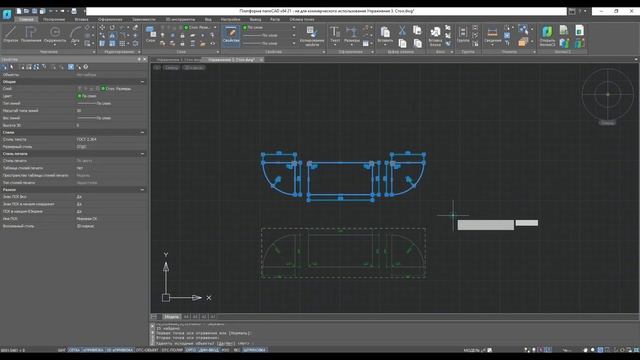Toggle ШАГ (snap step) in status bar
Image resolution: width=640 pixels, height=360 pixels.
pyautogui.click(x=62, y=350)
